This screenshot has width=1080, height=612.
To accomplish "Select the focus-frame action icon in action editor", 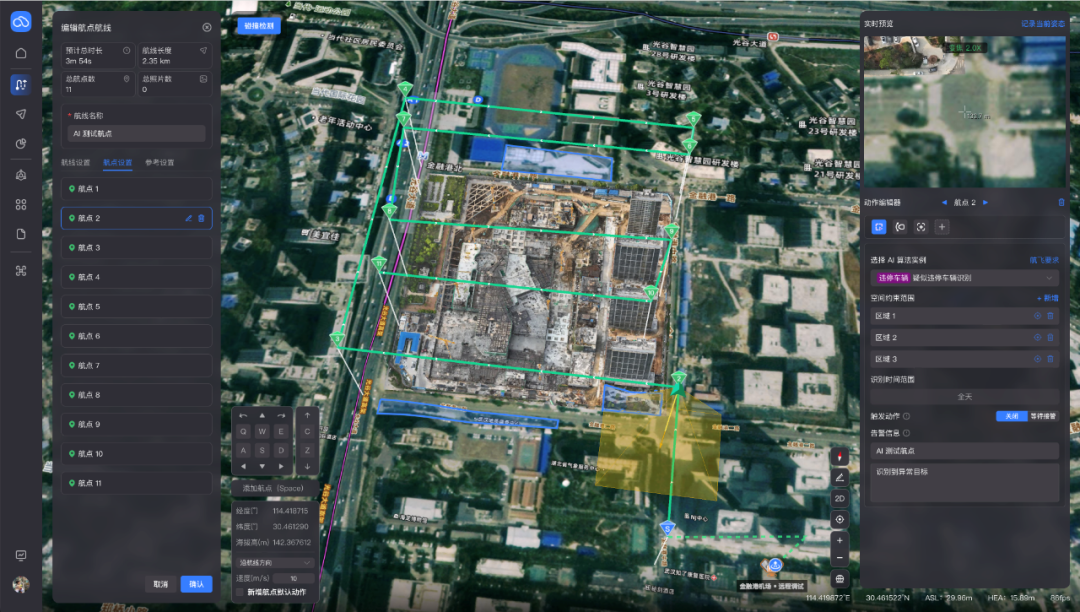I will coord(921,226).
